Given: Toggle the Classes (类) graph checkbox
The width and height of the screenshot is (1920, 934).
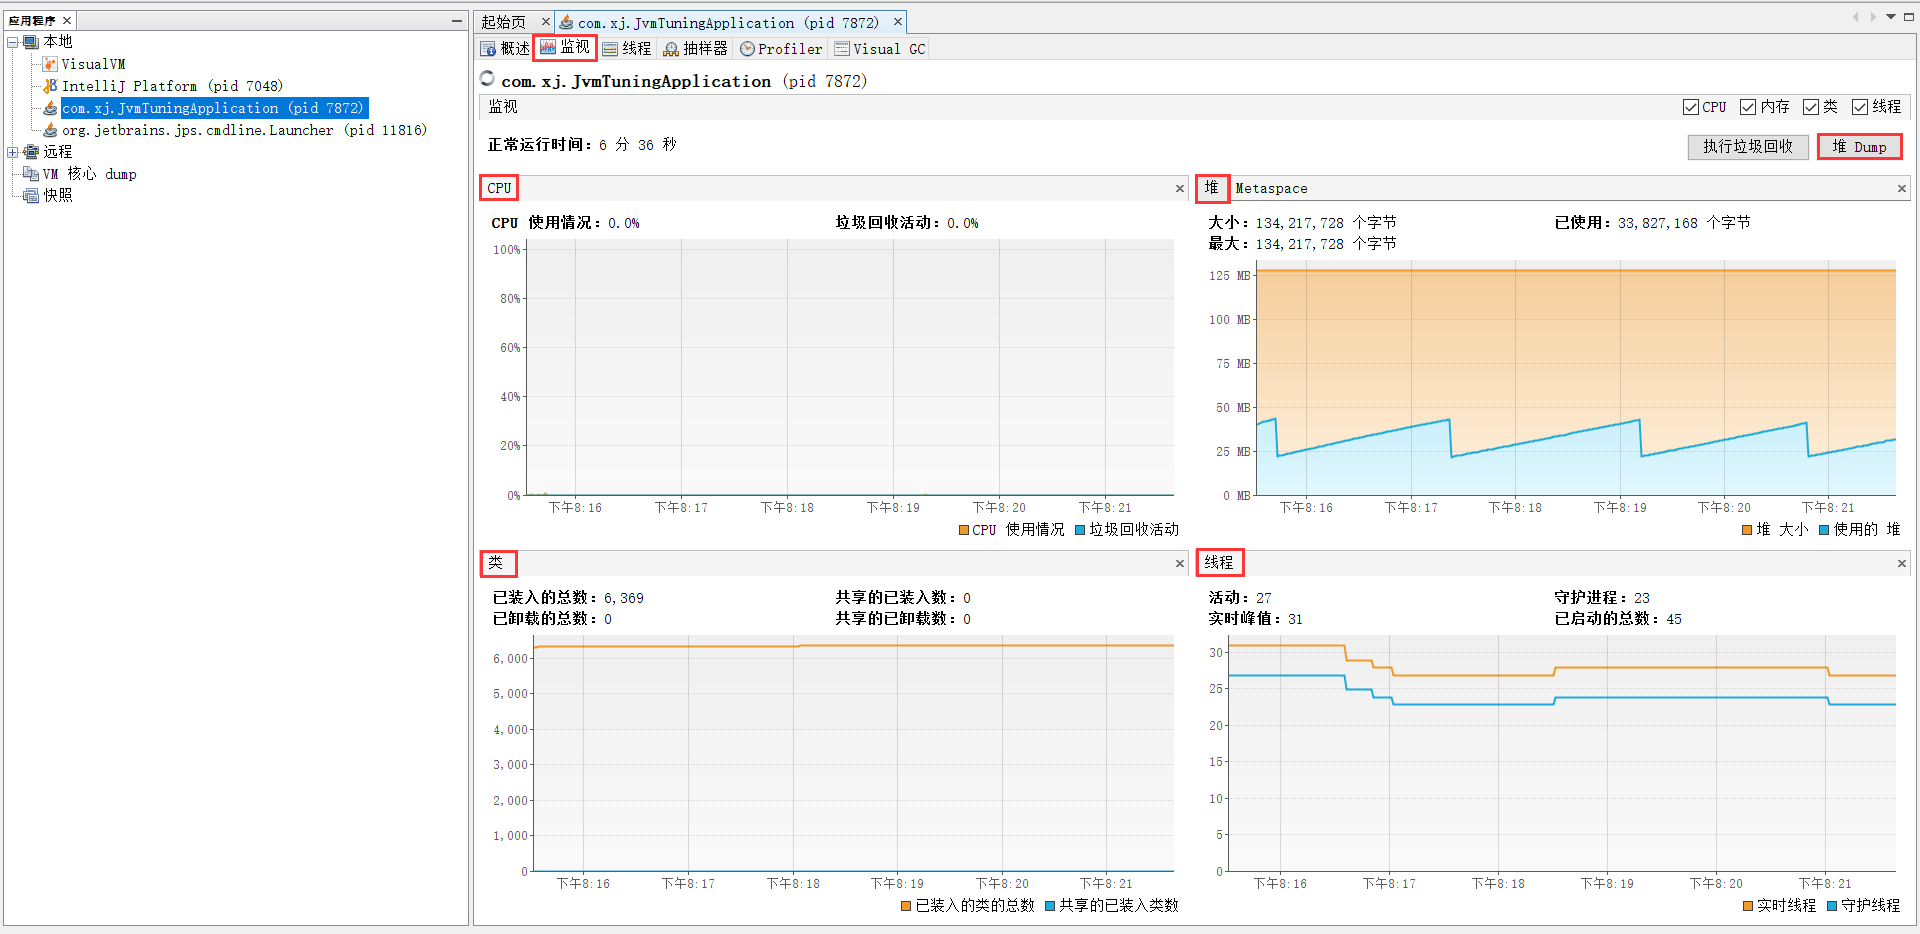Looking at the screenshot, I should (1811, 107).
